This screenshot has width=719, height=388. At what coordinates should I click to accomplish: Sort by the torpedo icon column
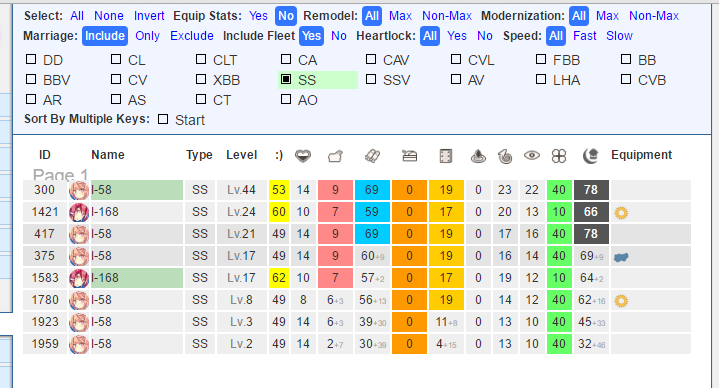(372, 156)
